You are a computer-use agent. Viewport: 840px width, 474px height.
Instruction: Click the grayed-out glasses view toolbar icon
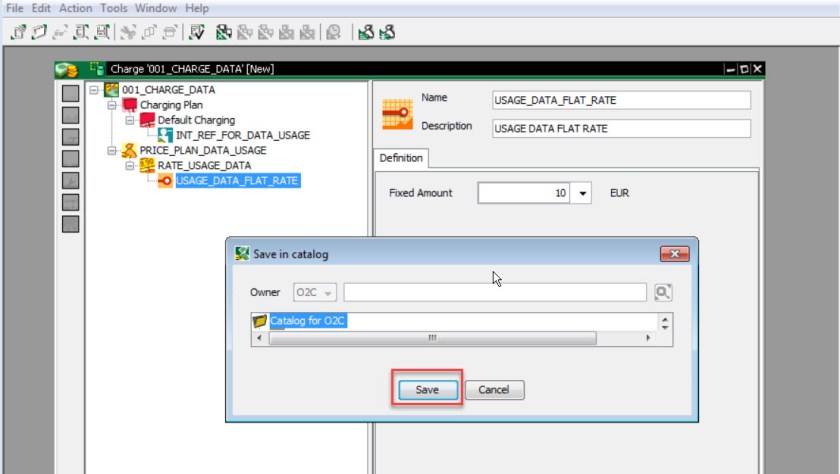coord(59,32)
